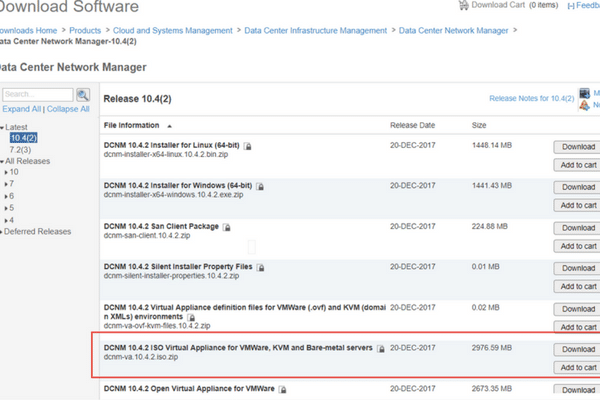Screen dimensions: 600x400
Task: Download the Linux 64-bit installer
Action: point(578,147)
